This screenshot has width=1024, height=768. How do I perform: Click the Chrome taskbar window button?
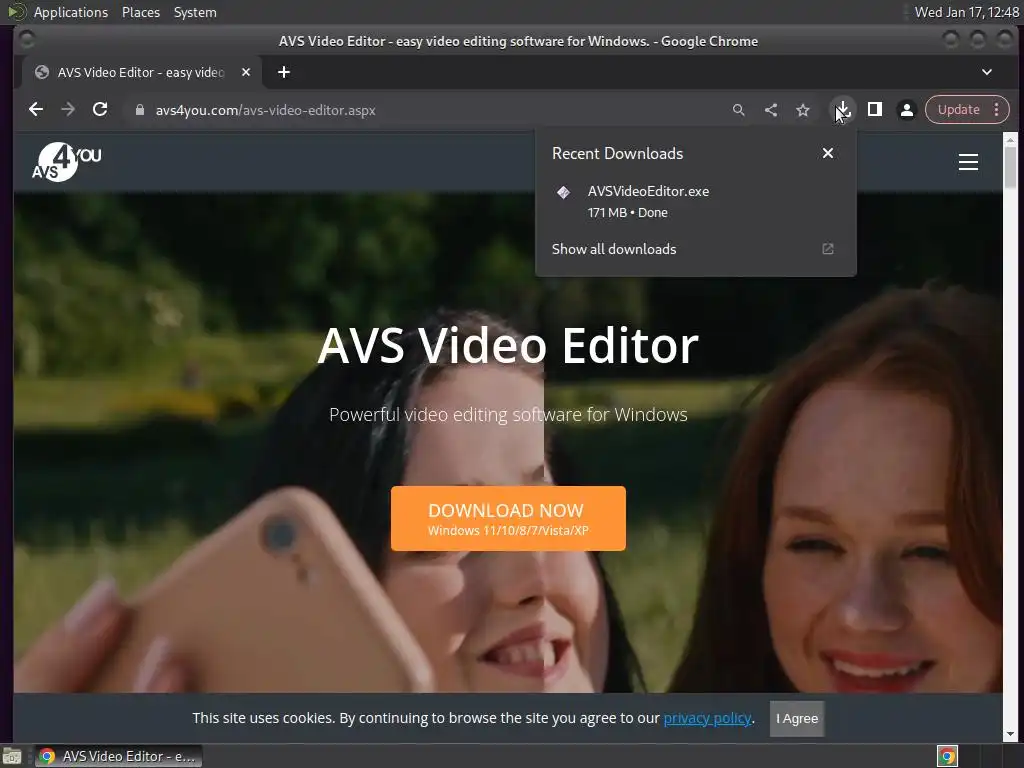pos(118,756)
